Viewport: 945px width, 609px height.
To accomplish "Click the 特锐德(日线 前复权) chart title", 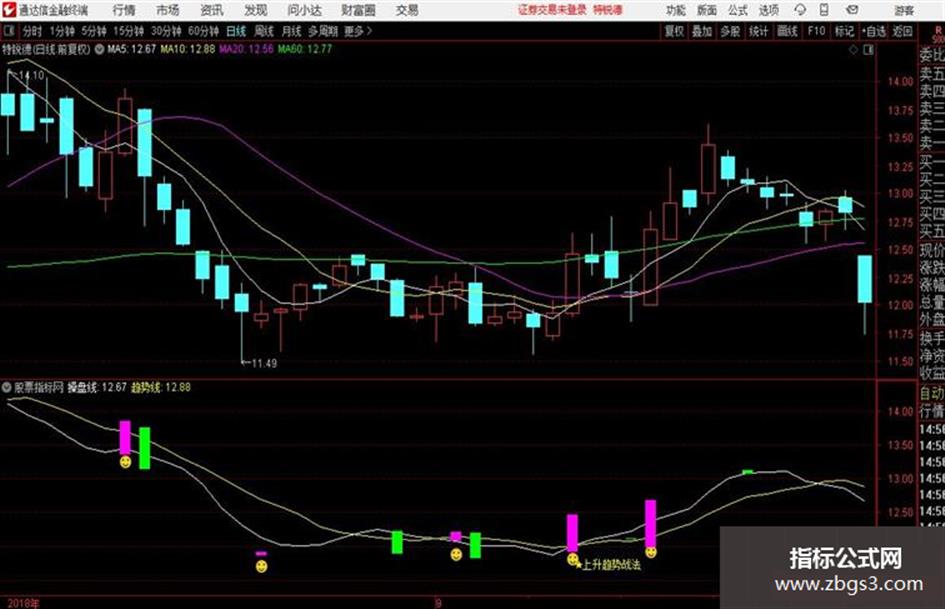I will click(x=46, y=49).
